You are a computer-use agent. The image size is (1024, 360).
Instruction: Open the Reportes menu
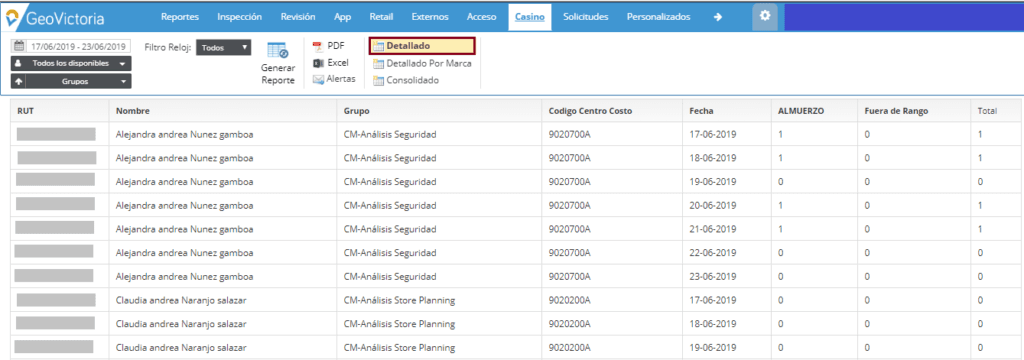(x=180, y=18)
